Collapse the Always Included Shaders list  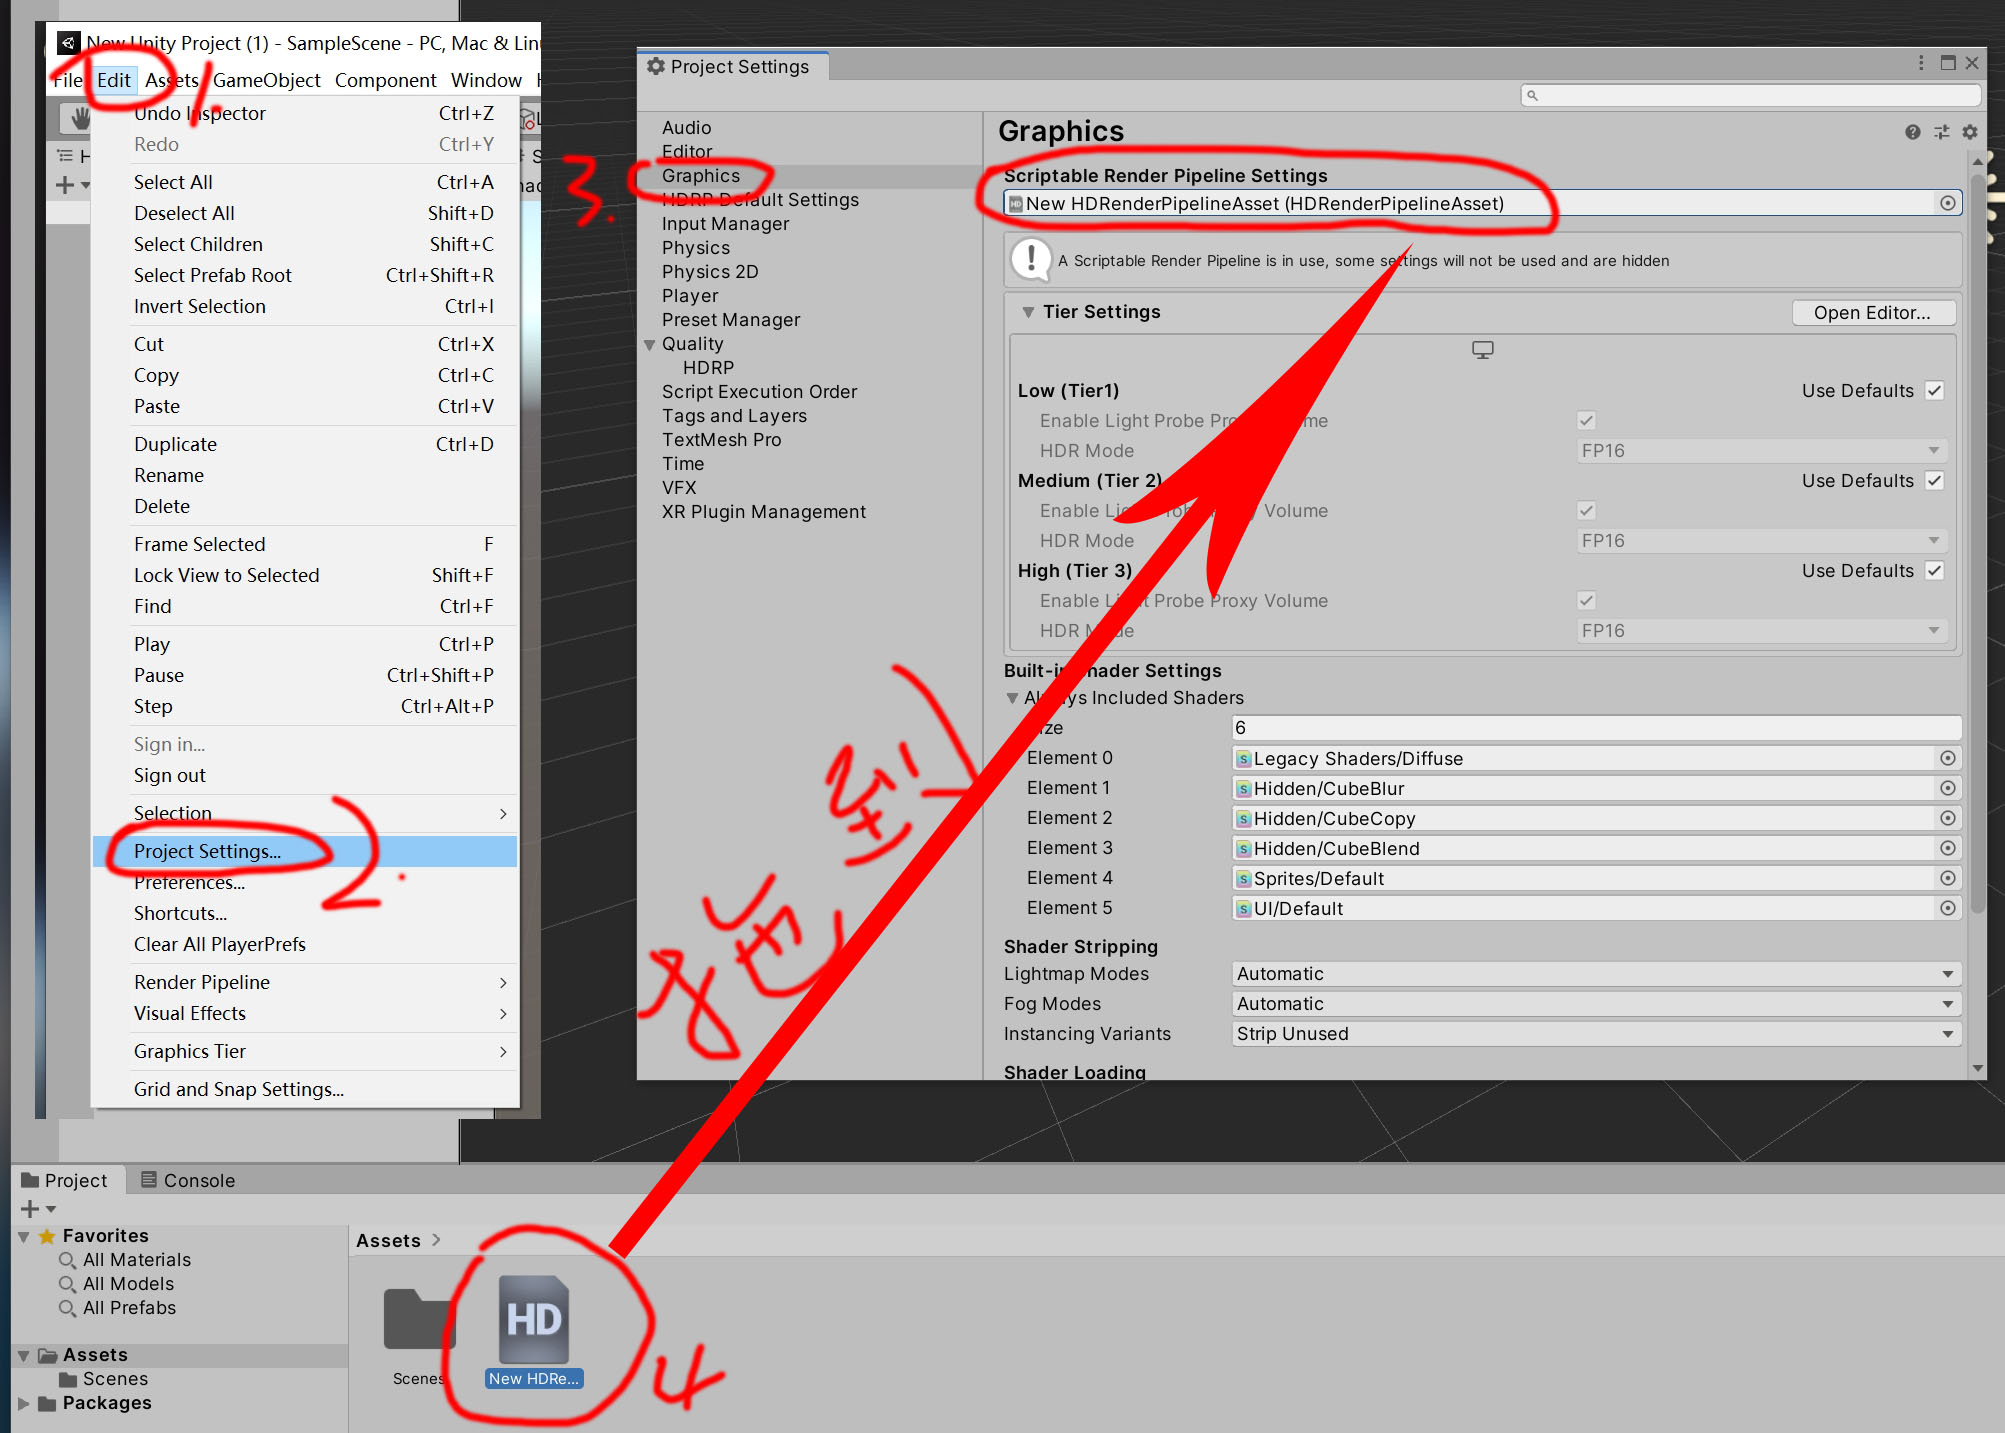point(1012,698)
